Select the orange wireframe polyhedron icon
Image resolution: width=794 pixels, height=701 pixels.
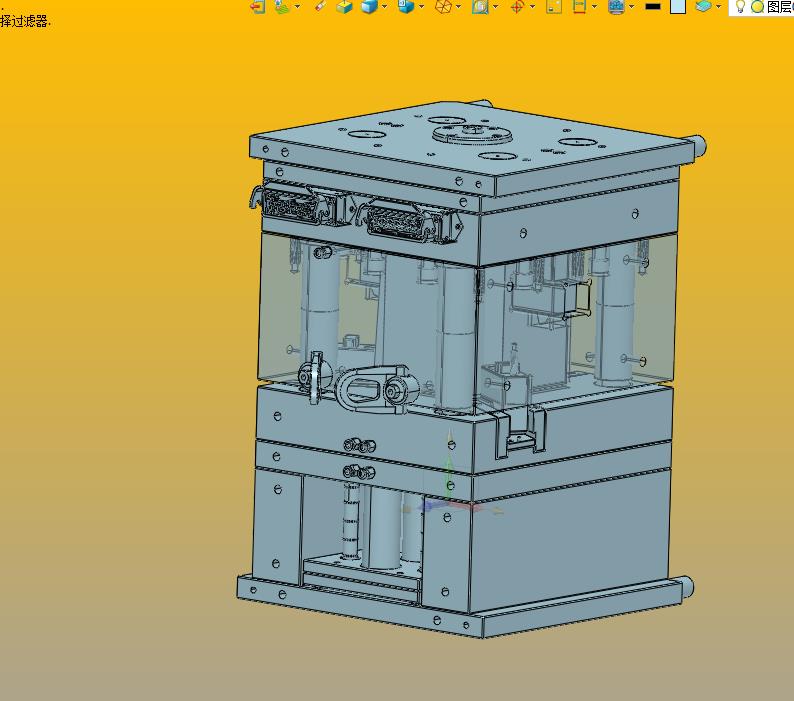coord(443,6)
